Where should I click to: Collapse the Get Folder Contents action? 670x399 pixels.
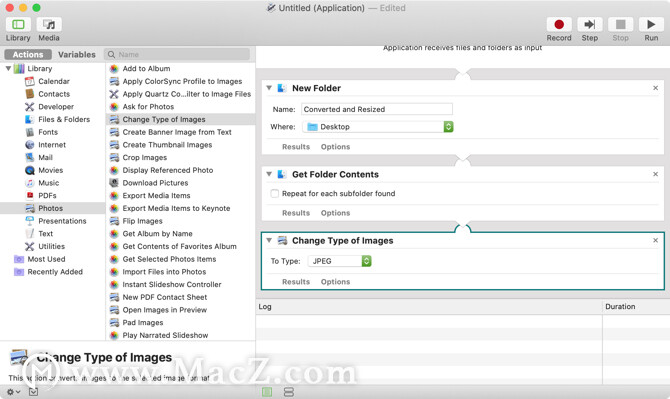(x=269, y=174)
